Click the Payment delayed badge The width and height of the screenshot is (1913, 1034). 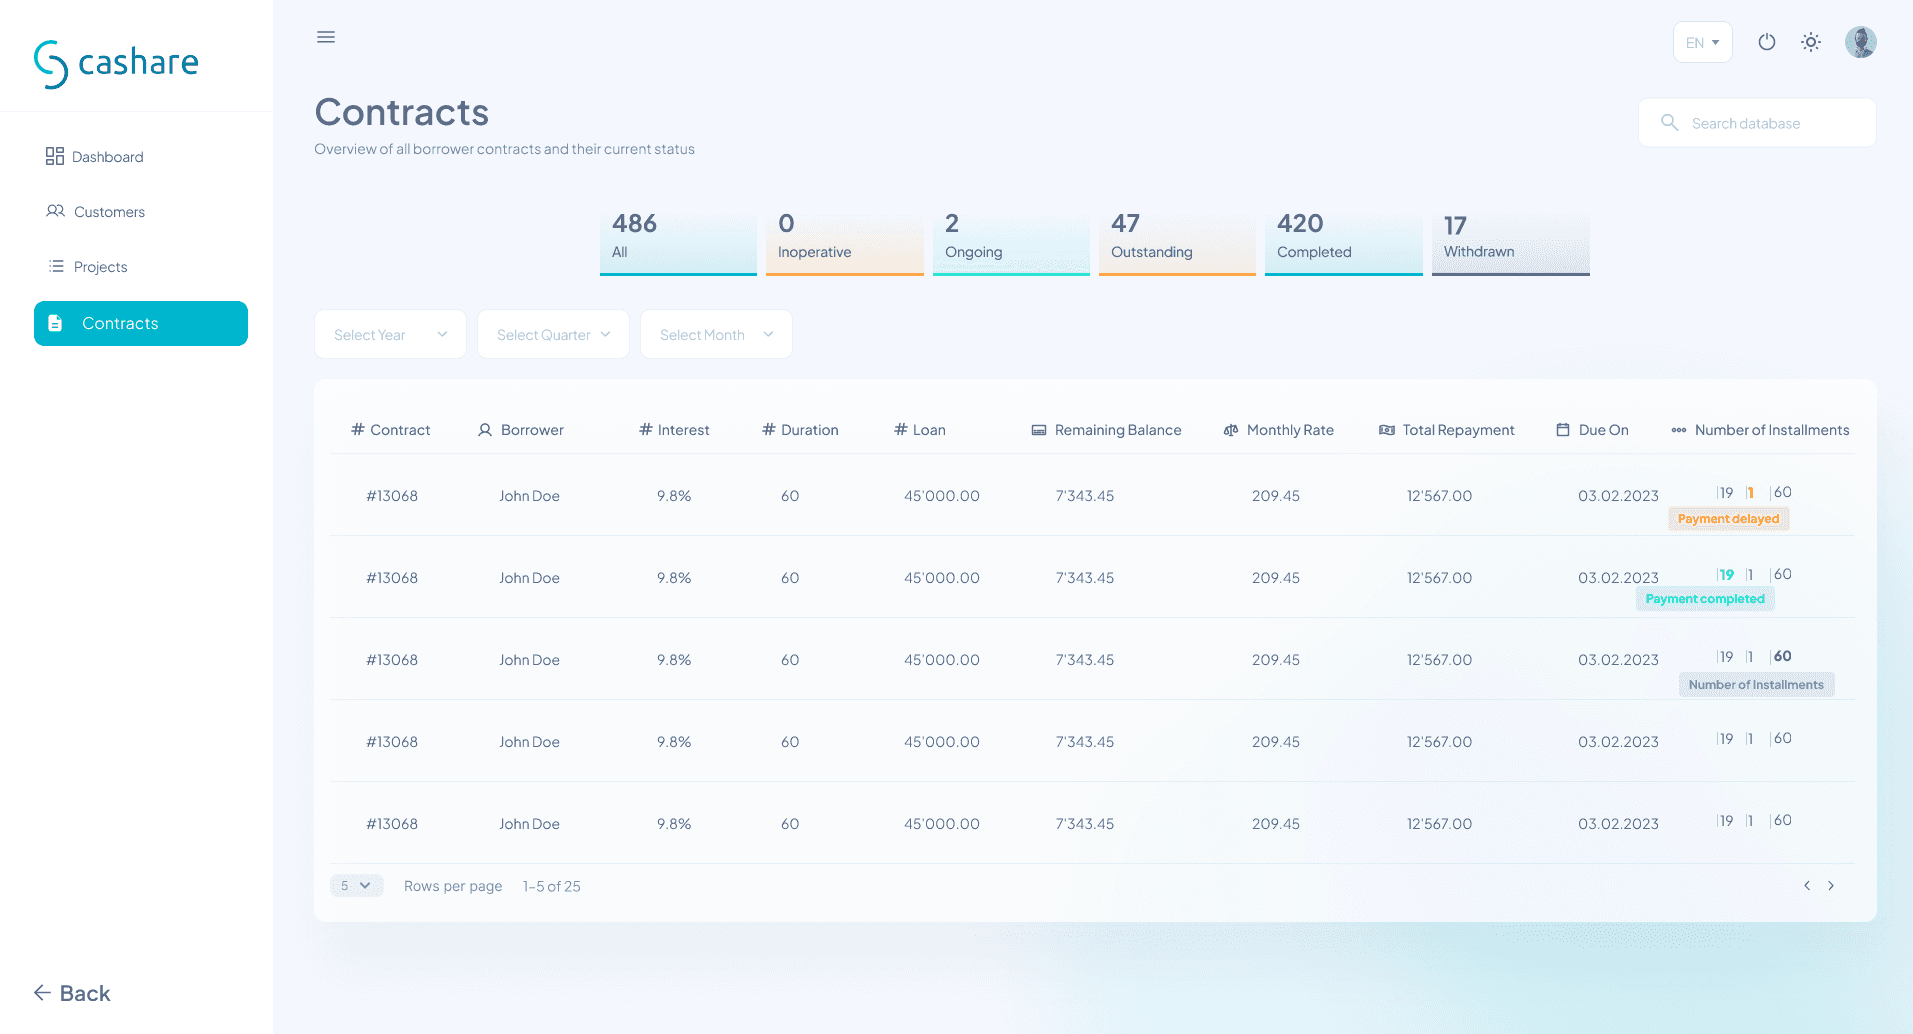(x=1729, y=519)
